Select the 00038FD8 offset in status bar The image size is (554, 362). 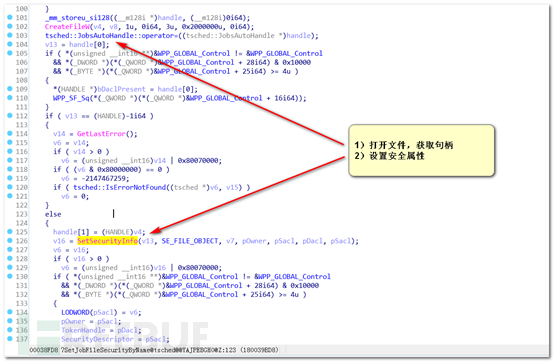pyautogui.click(x=44, y=350)
